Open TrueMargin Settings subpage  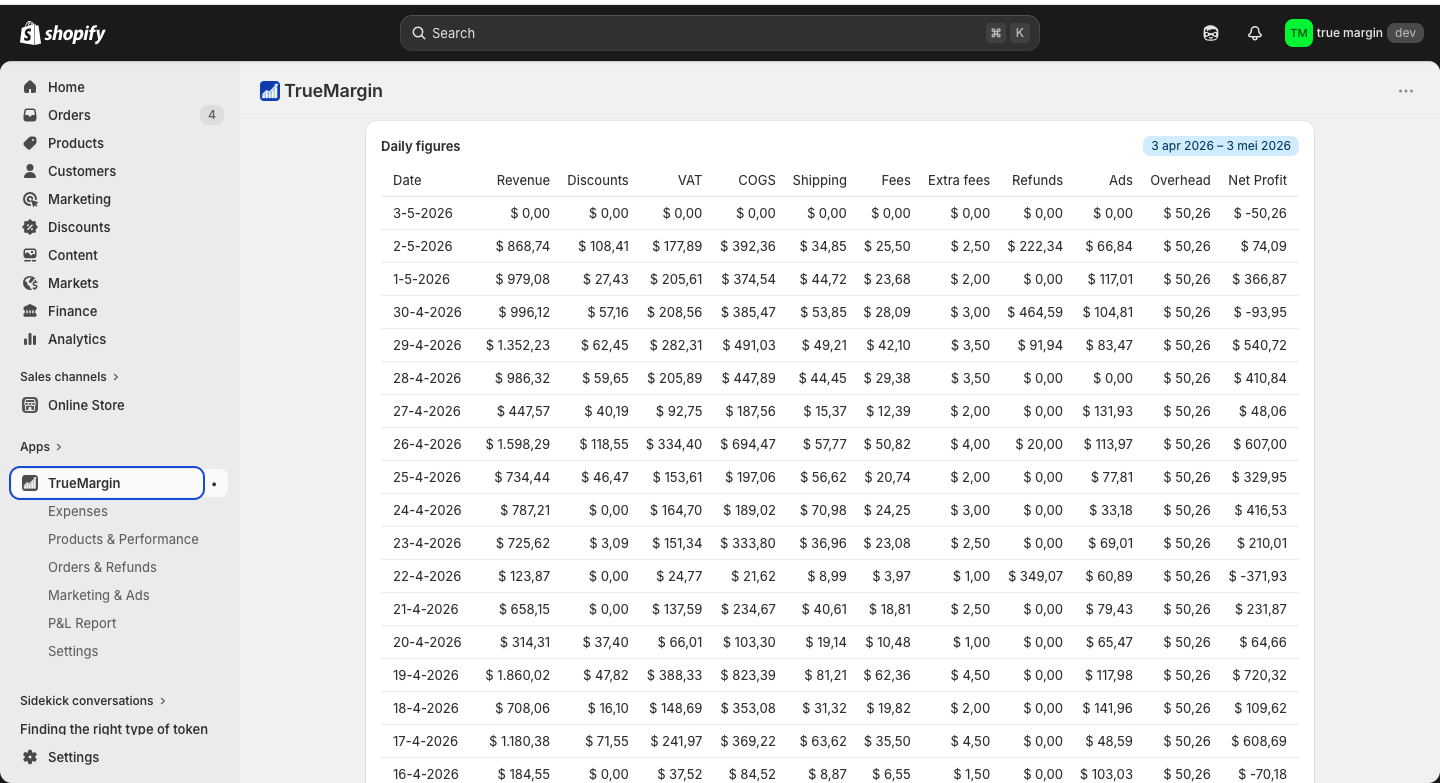pyautogui.click(x=73, y=651)
